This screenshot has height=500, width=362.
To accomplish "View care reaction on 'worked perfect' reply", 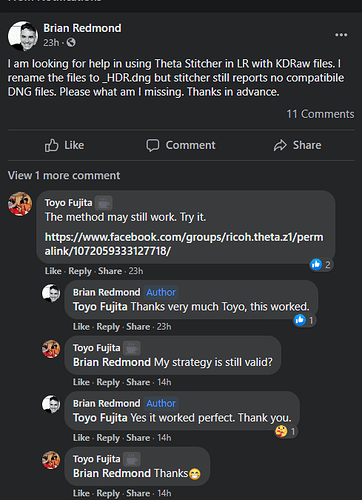I will coord(286,432).
